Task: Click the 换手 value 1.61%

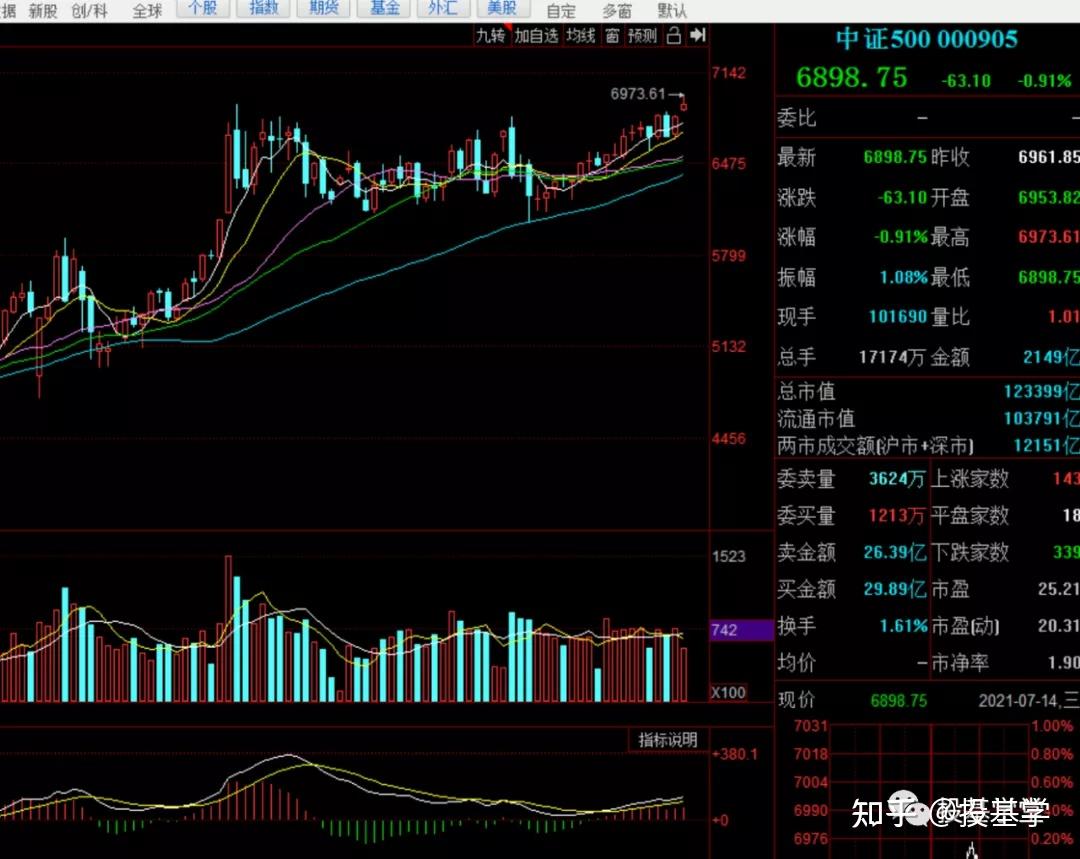Action: point(903,626)
